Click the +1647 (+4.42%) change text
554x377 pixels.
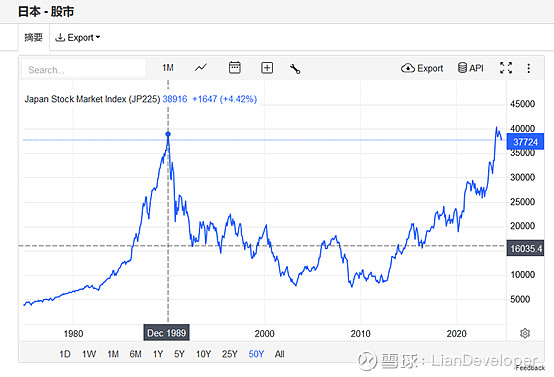click(225, 99)
